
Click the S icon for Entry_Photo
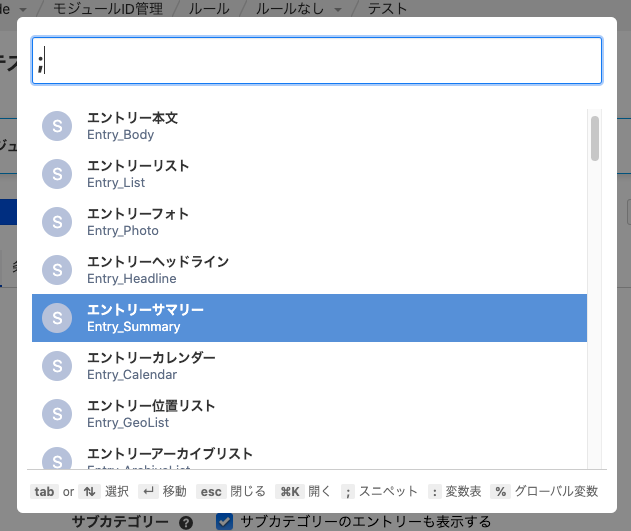point(57,222)
